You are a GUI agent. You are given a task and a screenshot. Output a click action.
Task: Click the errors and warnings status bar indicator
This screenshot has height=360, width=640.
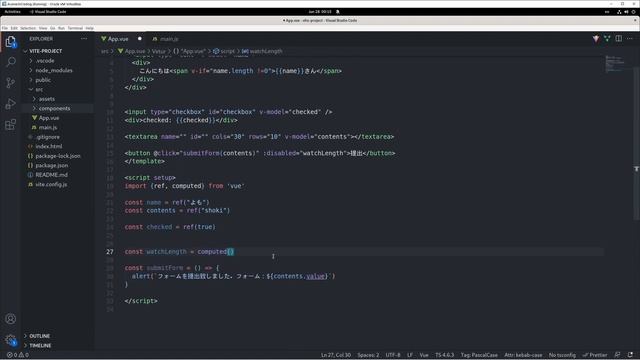point(18,355)
